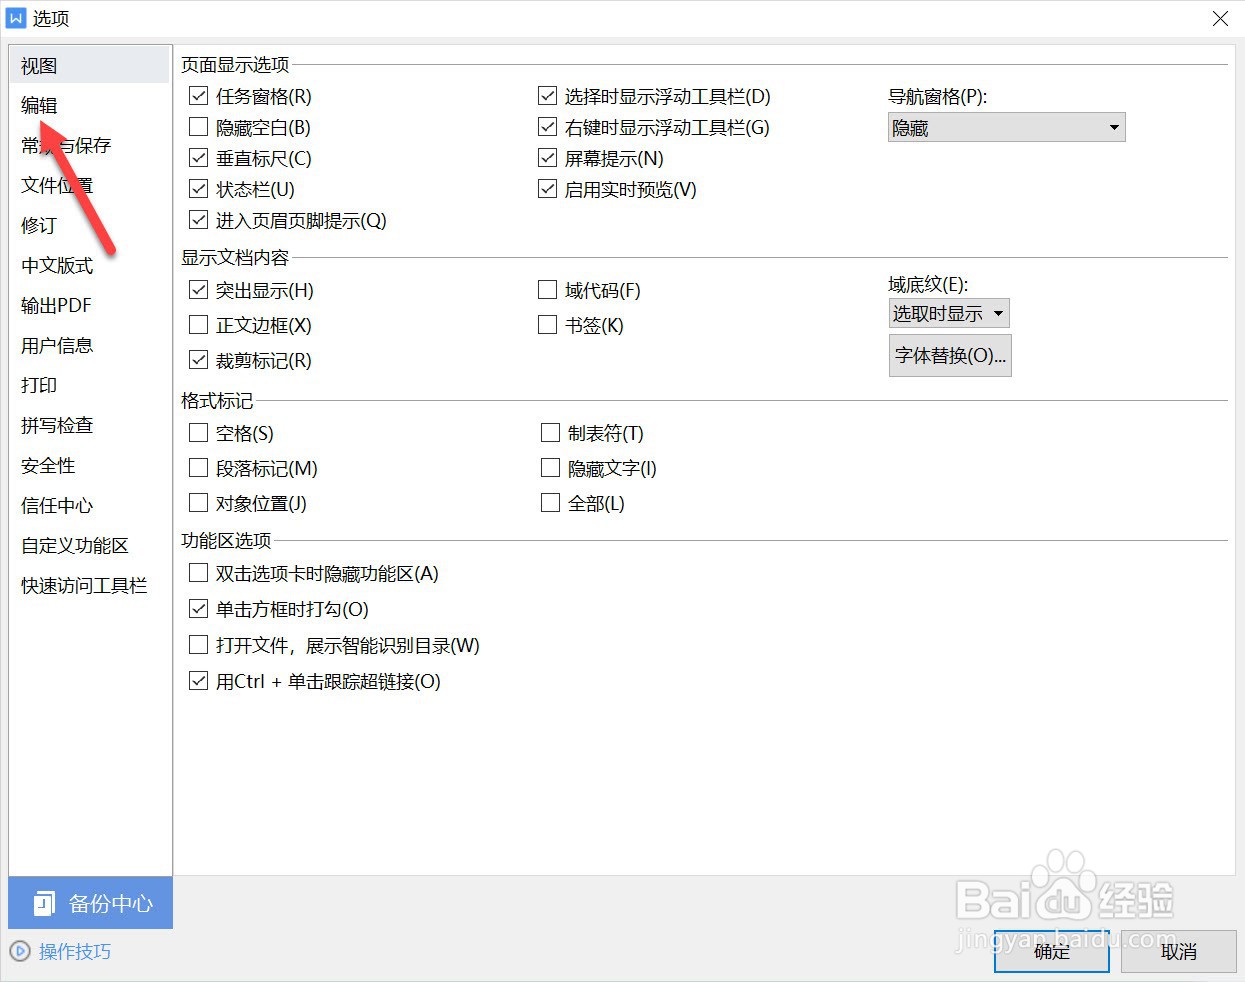Confirm settings with the 确定 button
Screen dimensions: 1245x982
click(x=1051, y=951)
